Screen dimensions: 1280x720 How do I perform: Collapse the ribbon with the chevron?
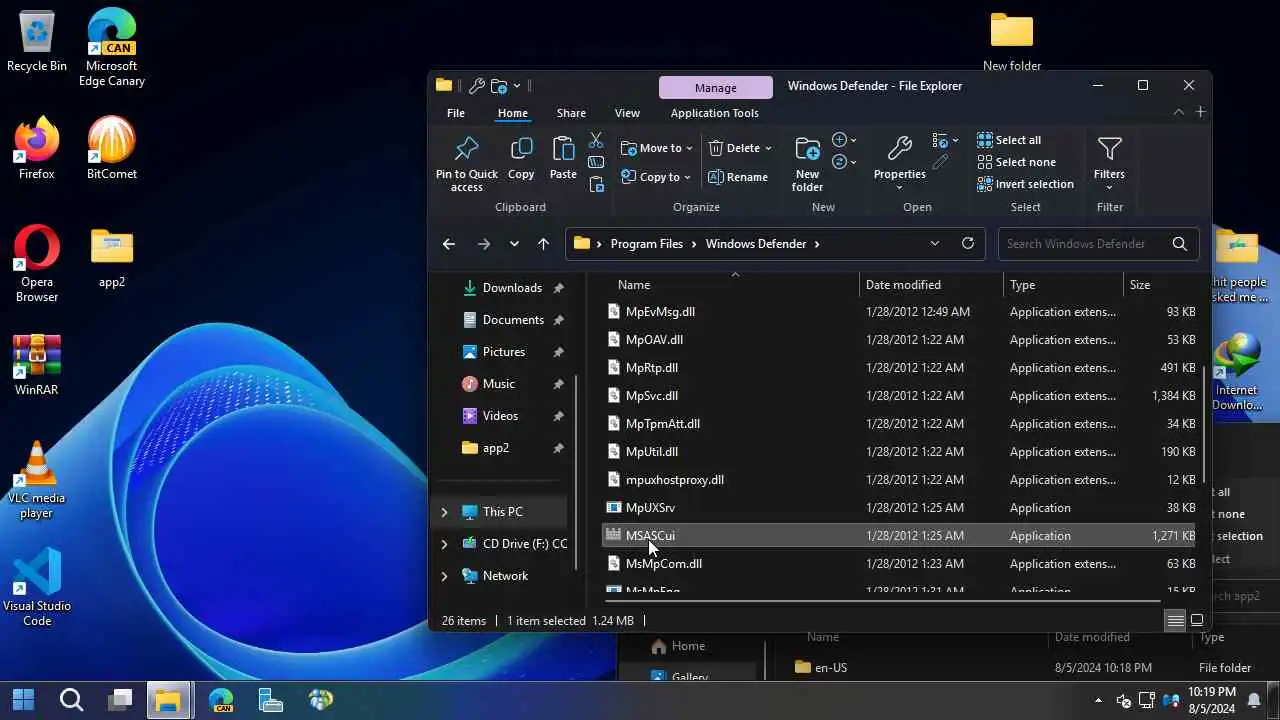(x=1179, y=112)
